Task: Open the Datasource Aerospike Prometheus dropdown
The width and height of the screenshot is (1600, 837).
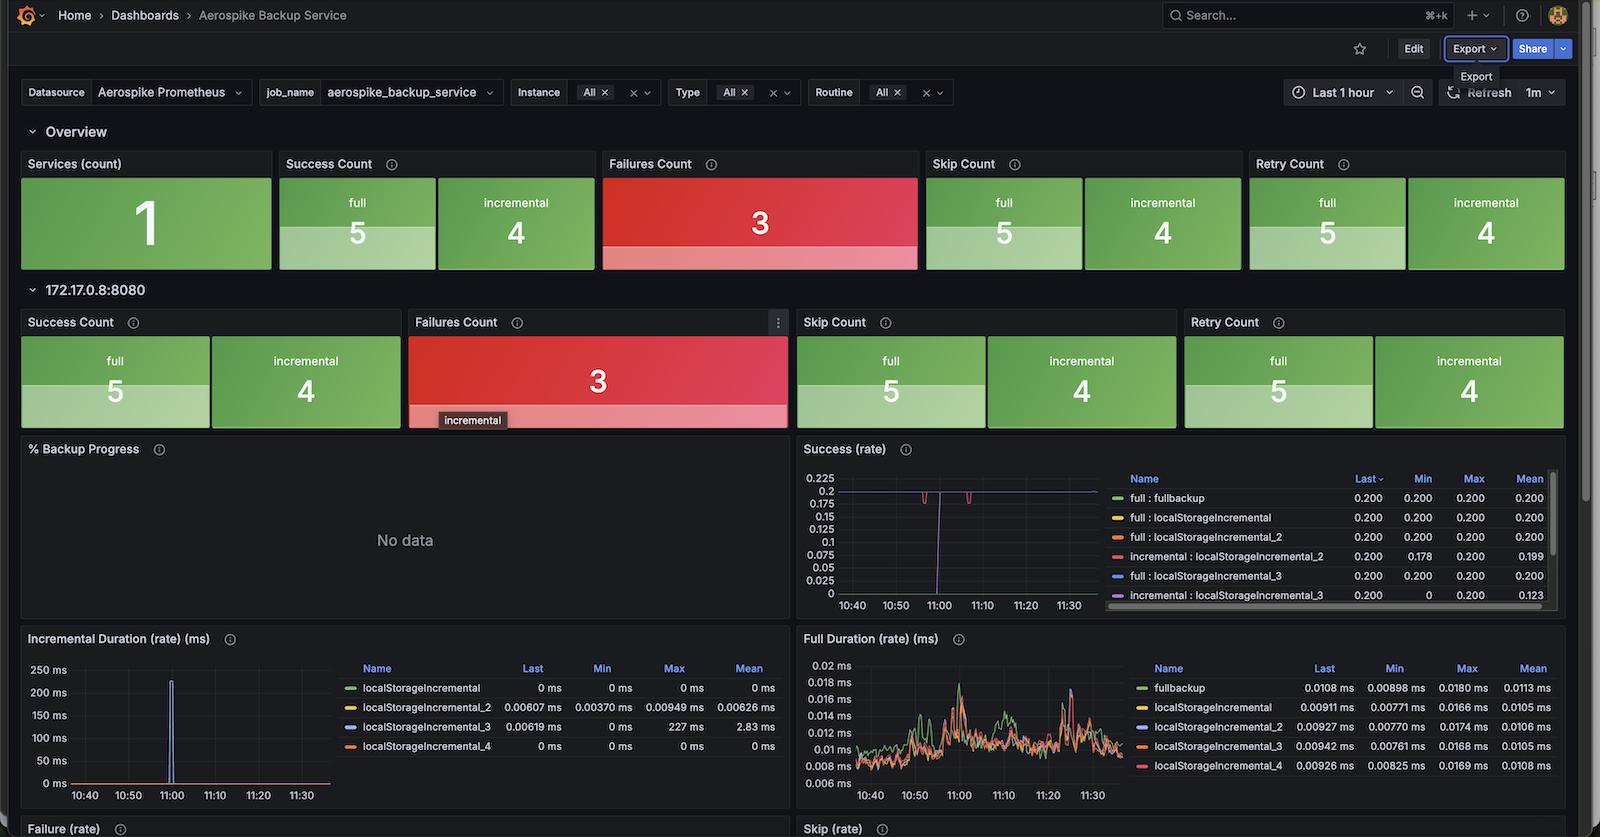Action: coord(171,92)
